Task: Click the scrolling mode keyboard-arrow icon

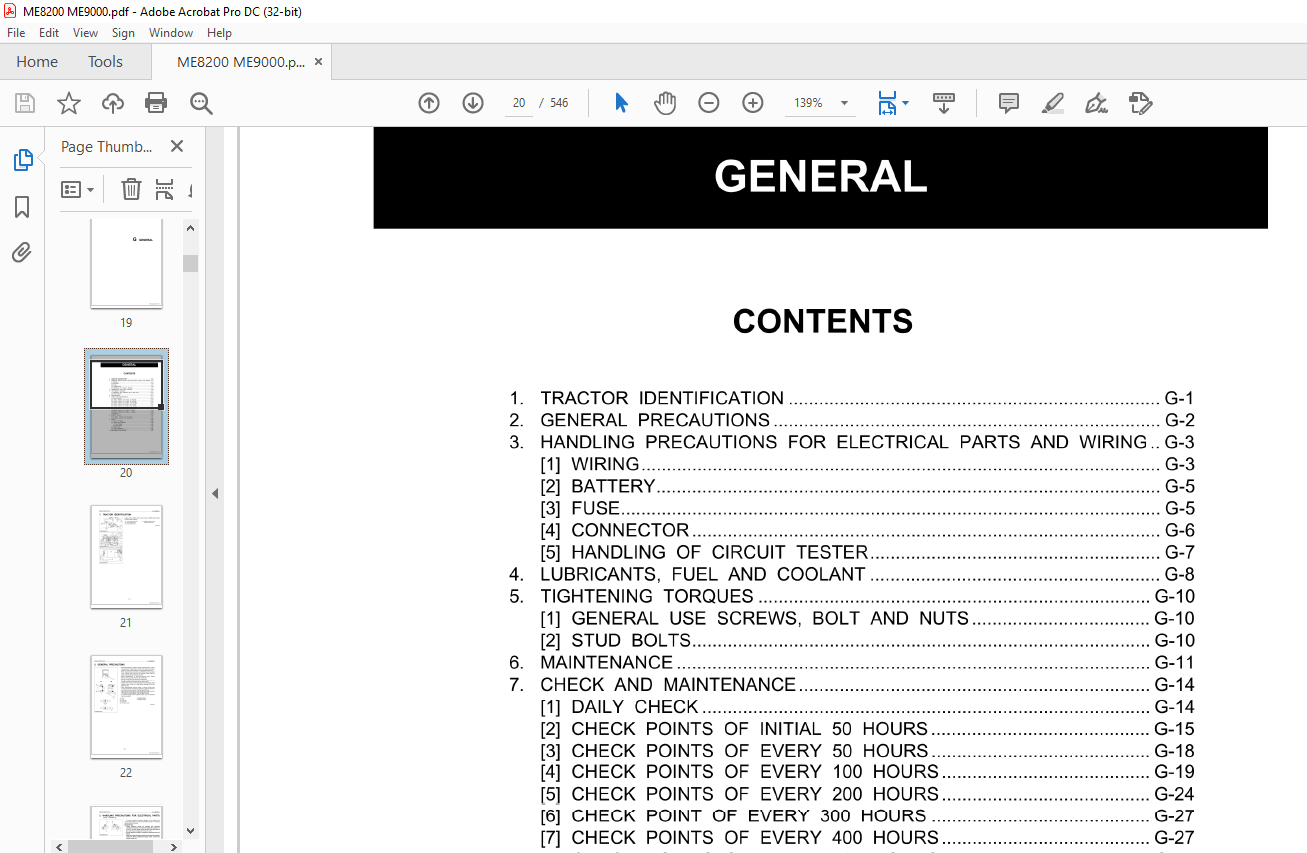Action: tap(944, 103)
